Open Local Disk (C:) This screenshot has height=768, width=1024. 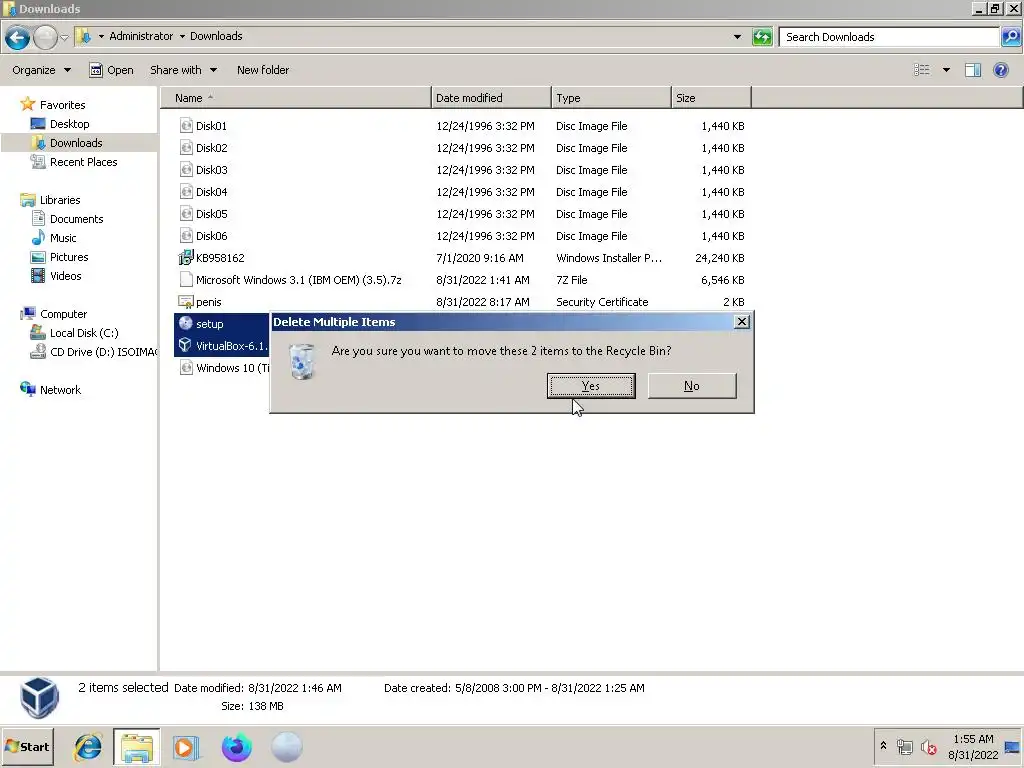(74, 333)
